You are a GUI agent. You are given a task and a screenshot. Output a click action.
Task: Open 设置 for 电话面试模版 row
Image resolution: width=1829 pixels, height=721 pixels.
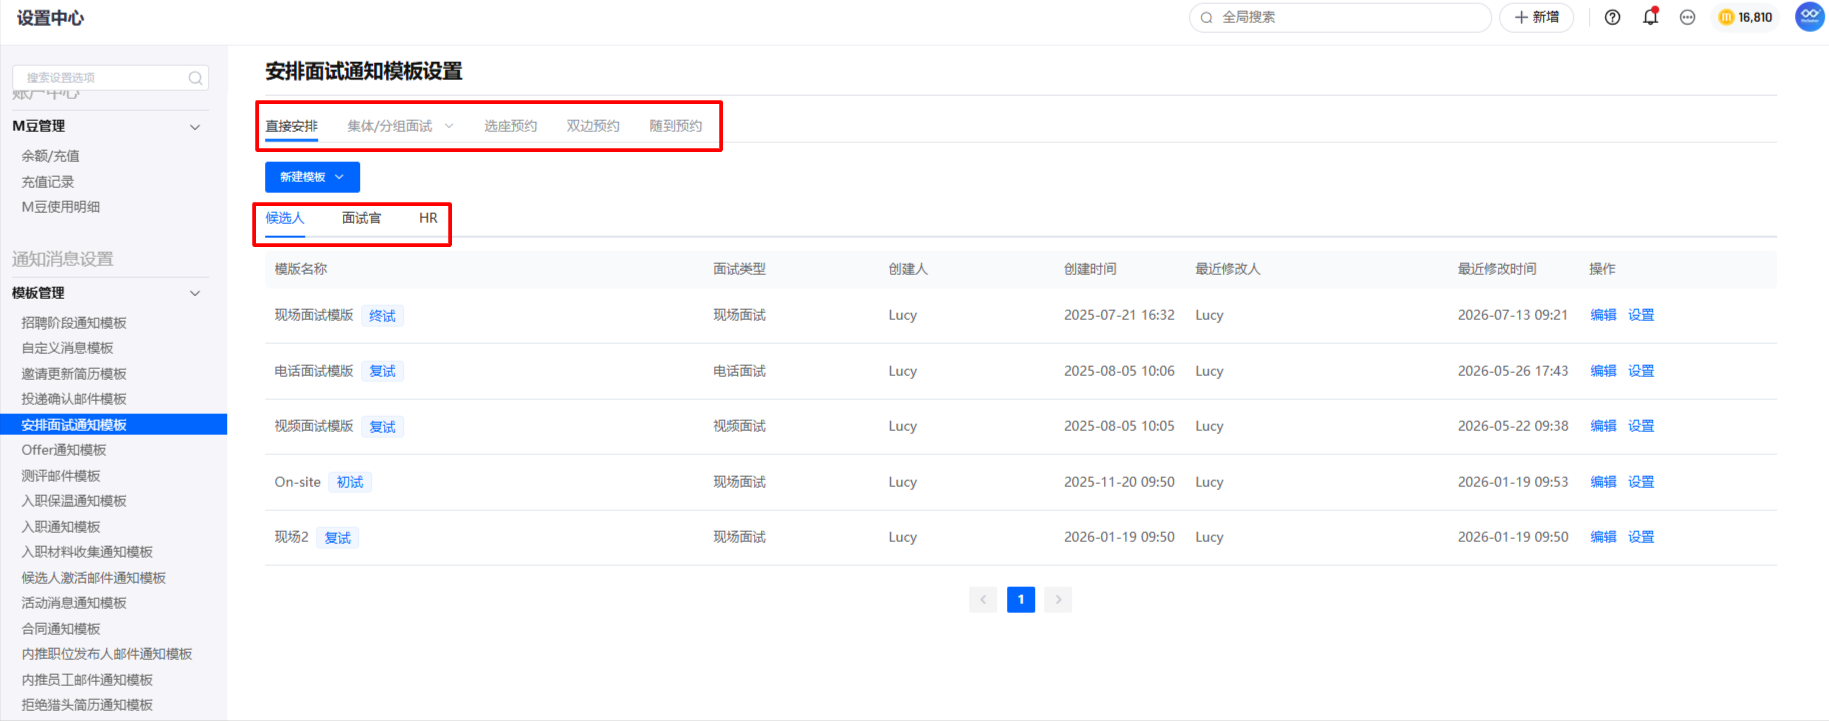(1641, 371)
